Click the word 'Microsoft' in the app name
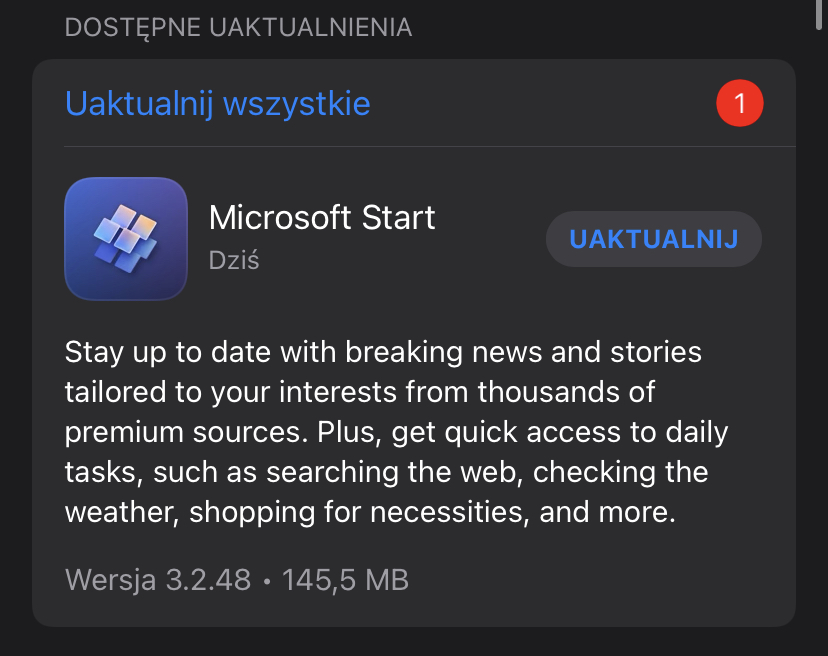The image size is (828, 656). coord(280,217)
